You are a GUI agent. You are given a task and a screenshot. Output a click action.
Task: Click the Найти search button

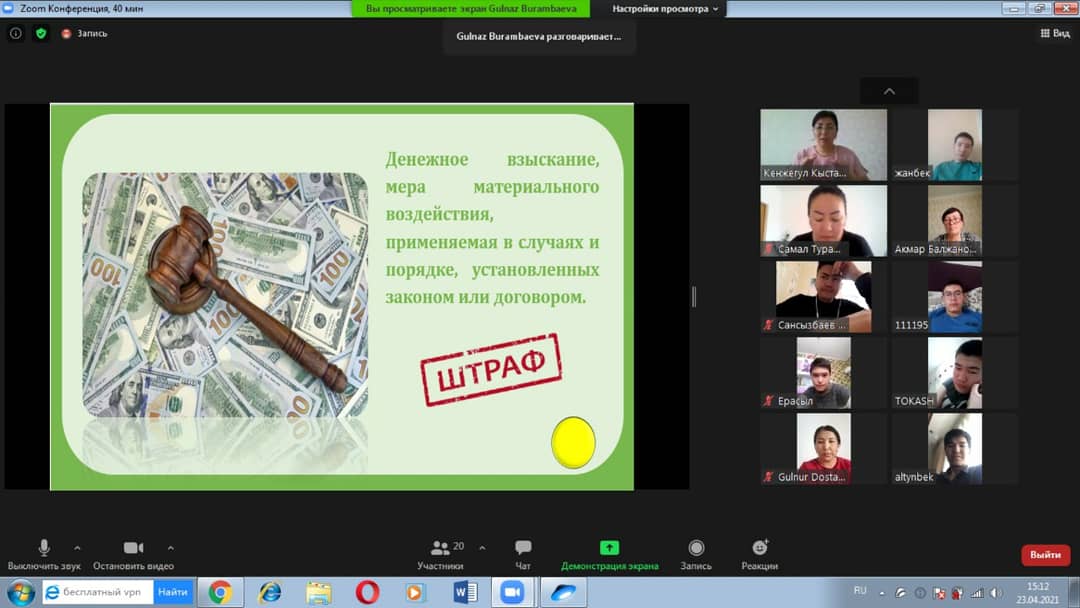(173, 592)
